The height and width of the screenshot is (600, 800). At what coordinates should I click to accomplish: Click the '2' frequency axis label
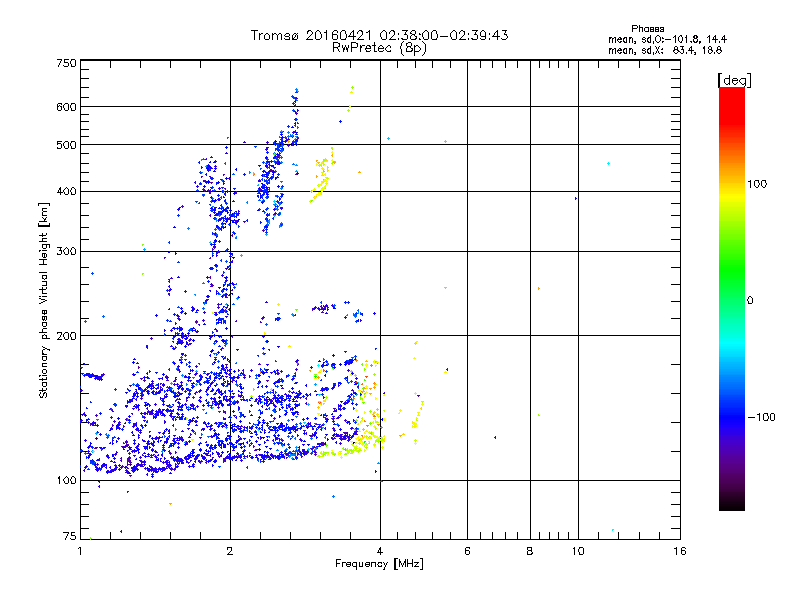pyautogui.click(x=230, y=551)
